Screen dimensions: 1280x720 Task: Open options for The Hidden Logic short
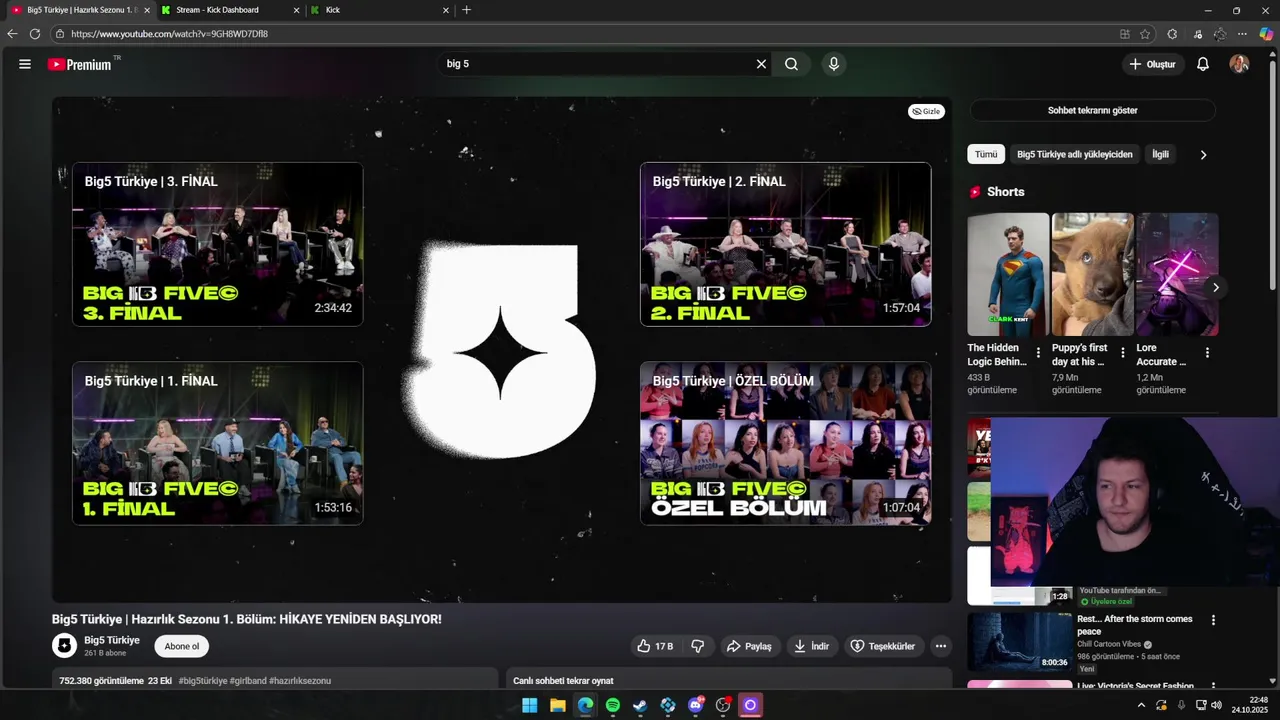tap(1038, 353)
